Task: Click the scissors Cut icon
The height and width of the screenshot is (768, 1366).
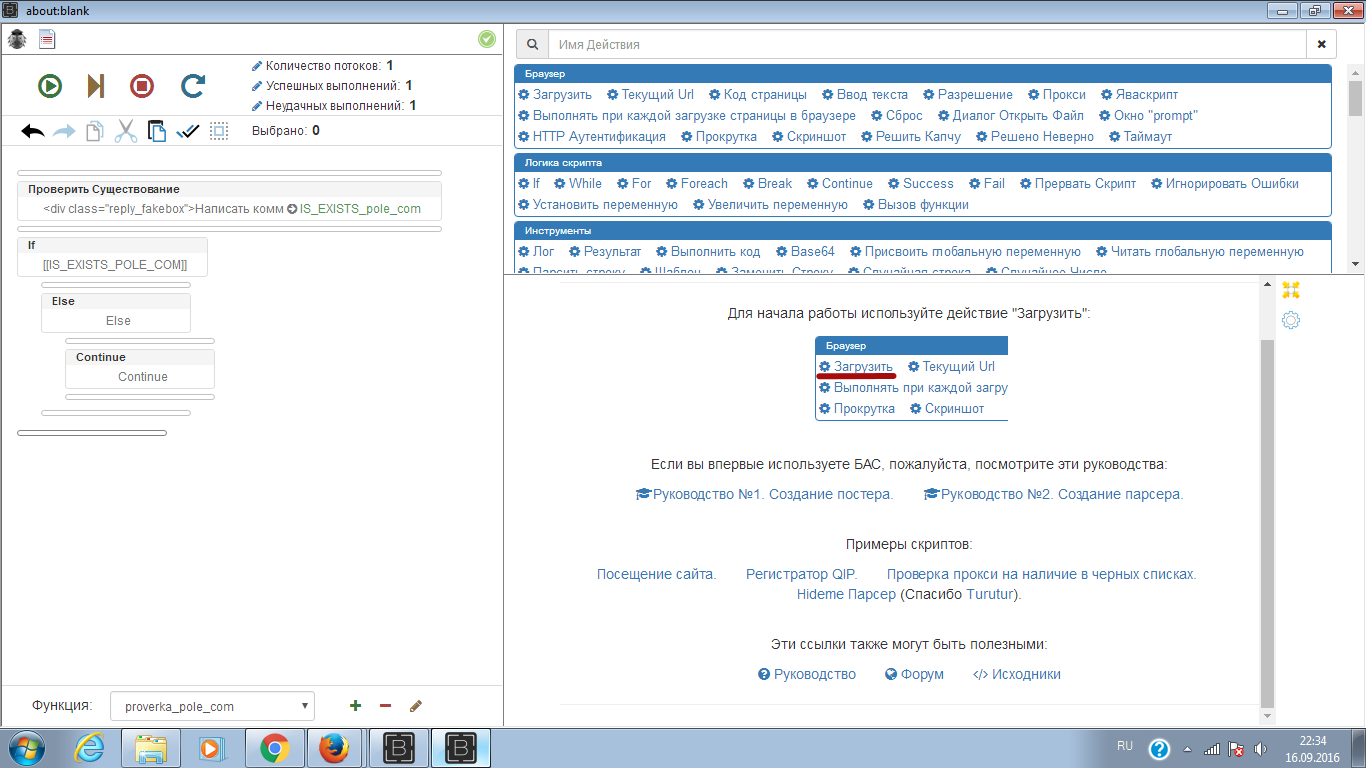Action: pos(125,131)
